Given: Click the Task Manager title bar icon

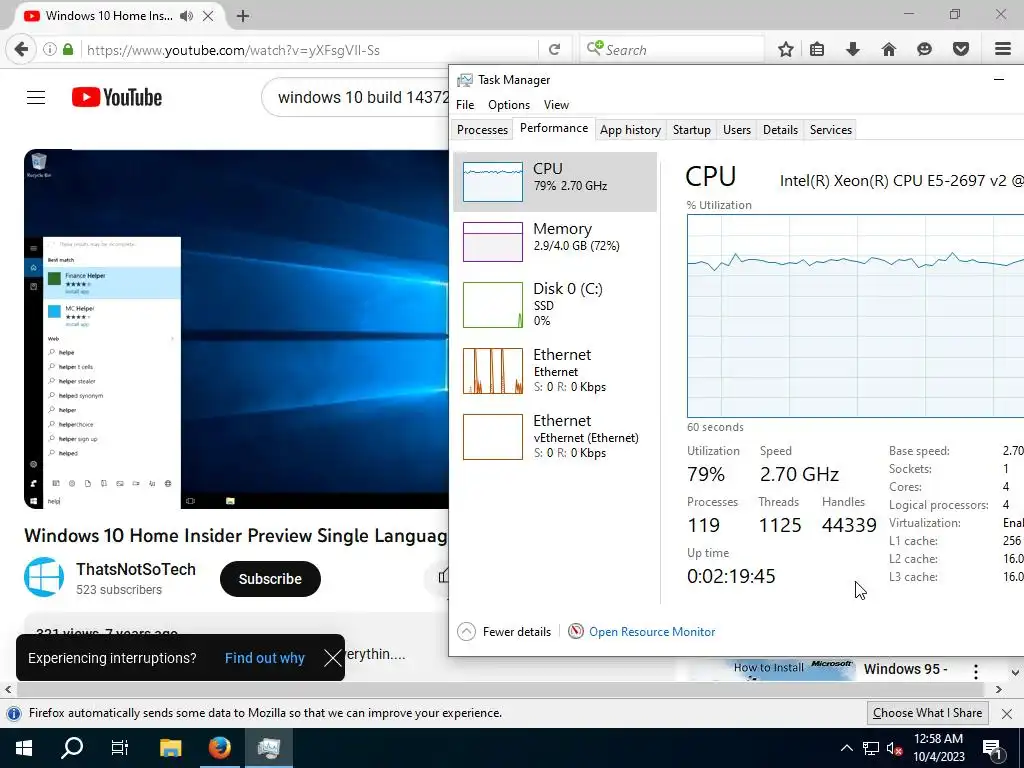Looking at the screenshot, I should (x=464, y=80).
